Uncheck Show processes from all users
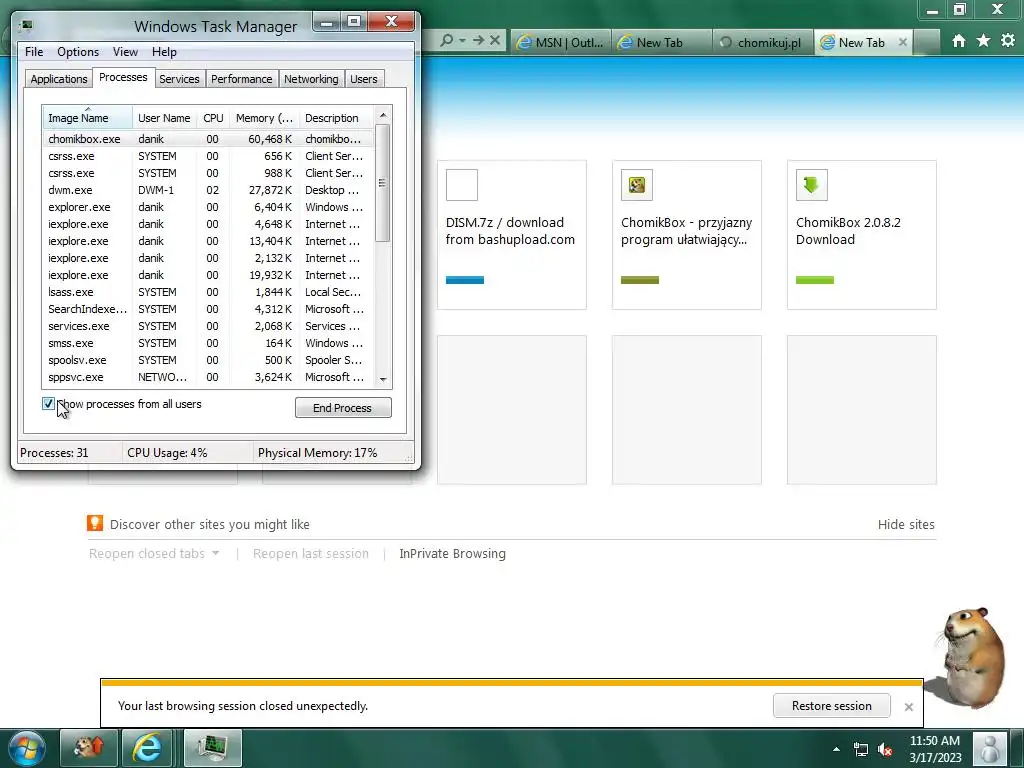Image resolution: width=1024 pixels, height=768 pixels. point(48,404)
